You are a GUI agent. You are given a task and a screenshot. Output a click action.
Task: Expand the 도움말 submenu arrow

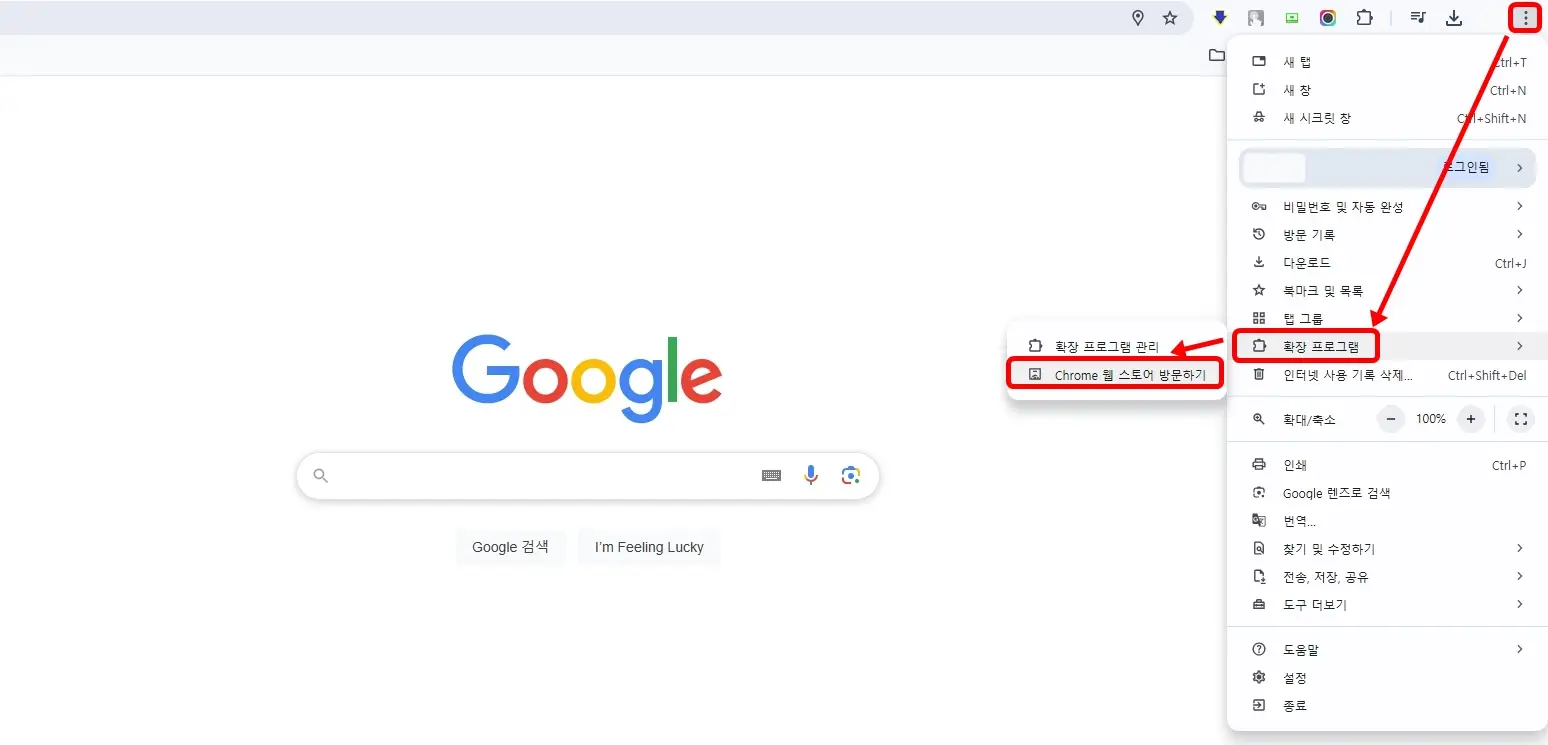[x=1519, y=648]
